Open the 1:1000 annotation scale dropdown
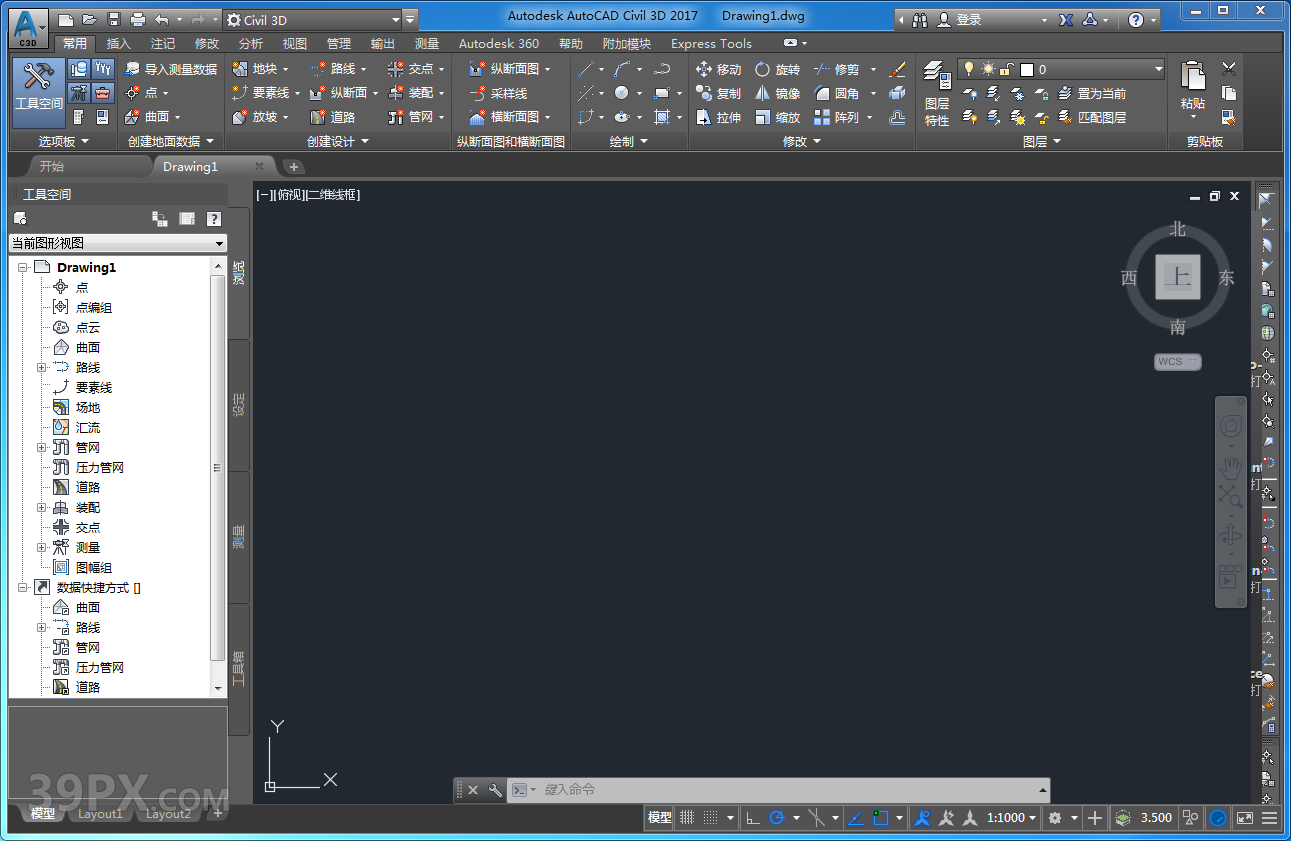This screenshot has width=1291, height=841. tap(1012, 817)
